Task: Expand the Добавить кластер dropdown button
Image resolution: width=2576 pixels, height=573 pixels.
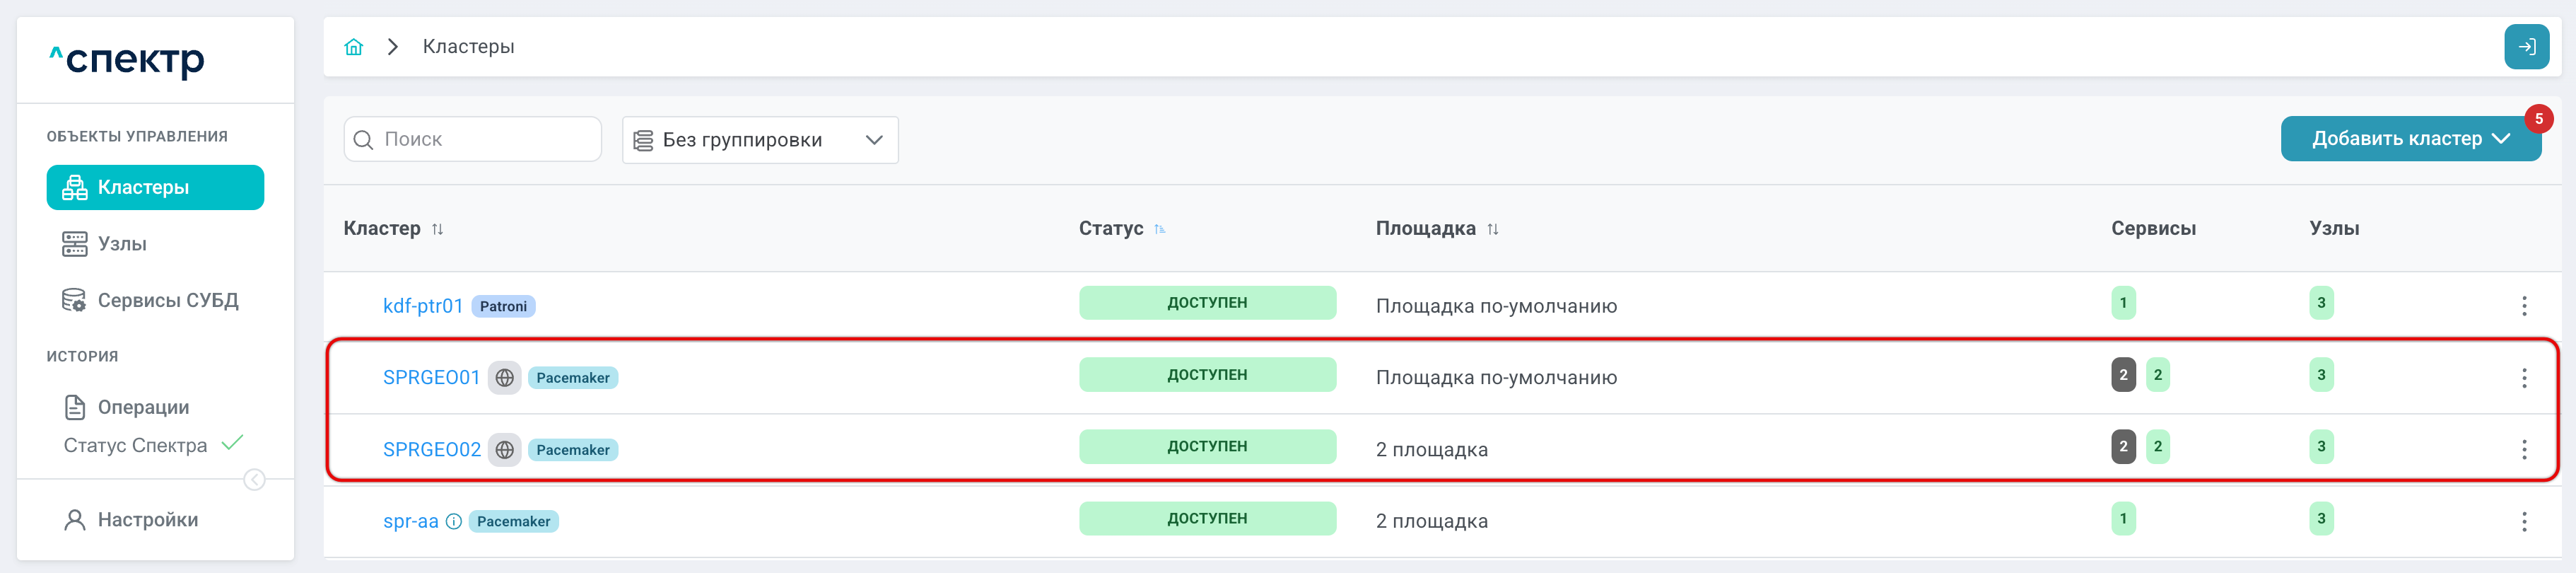Action: 2411,139
